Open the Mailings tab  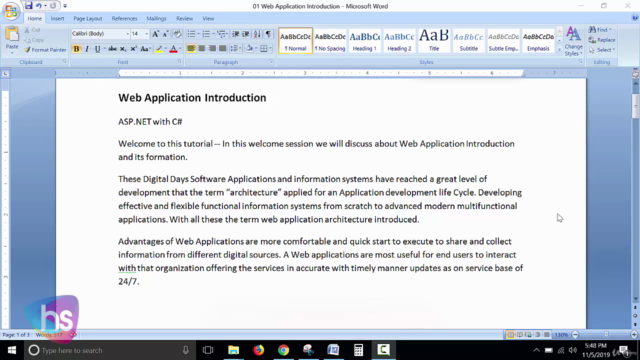(x=156, y=18)
